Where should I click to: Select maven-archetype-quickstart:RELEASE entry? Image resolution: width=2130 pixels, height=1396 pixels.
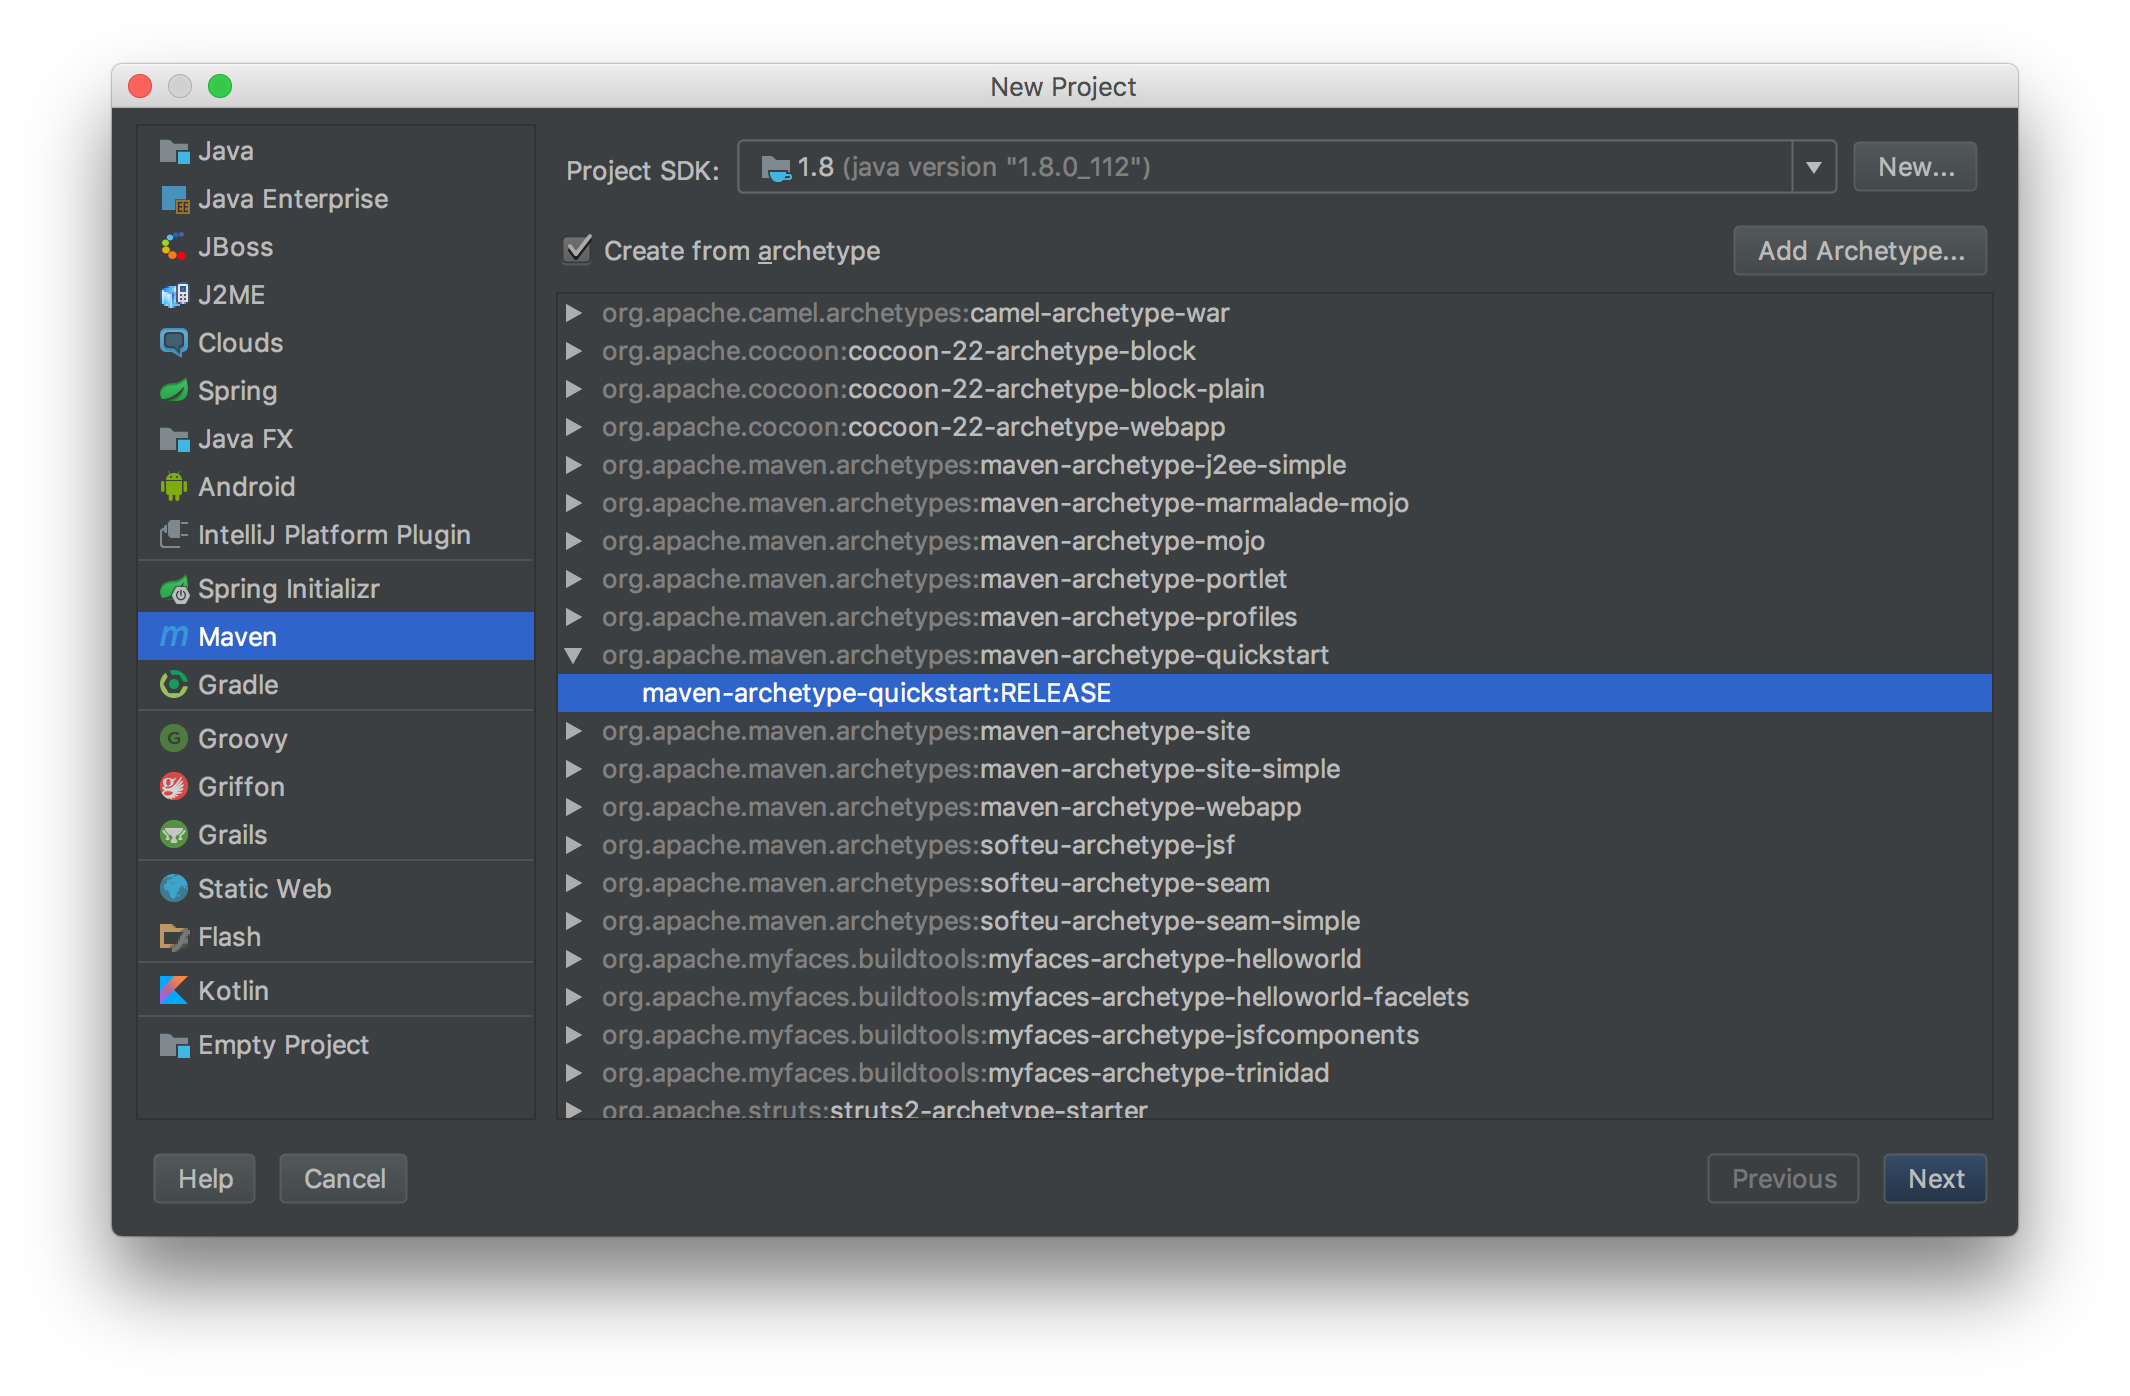point(875,691)
